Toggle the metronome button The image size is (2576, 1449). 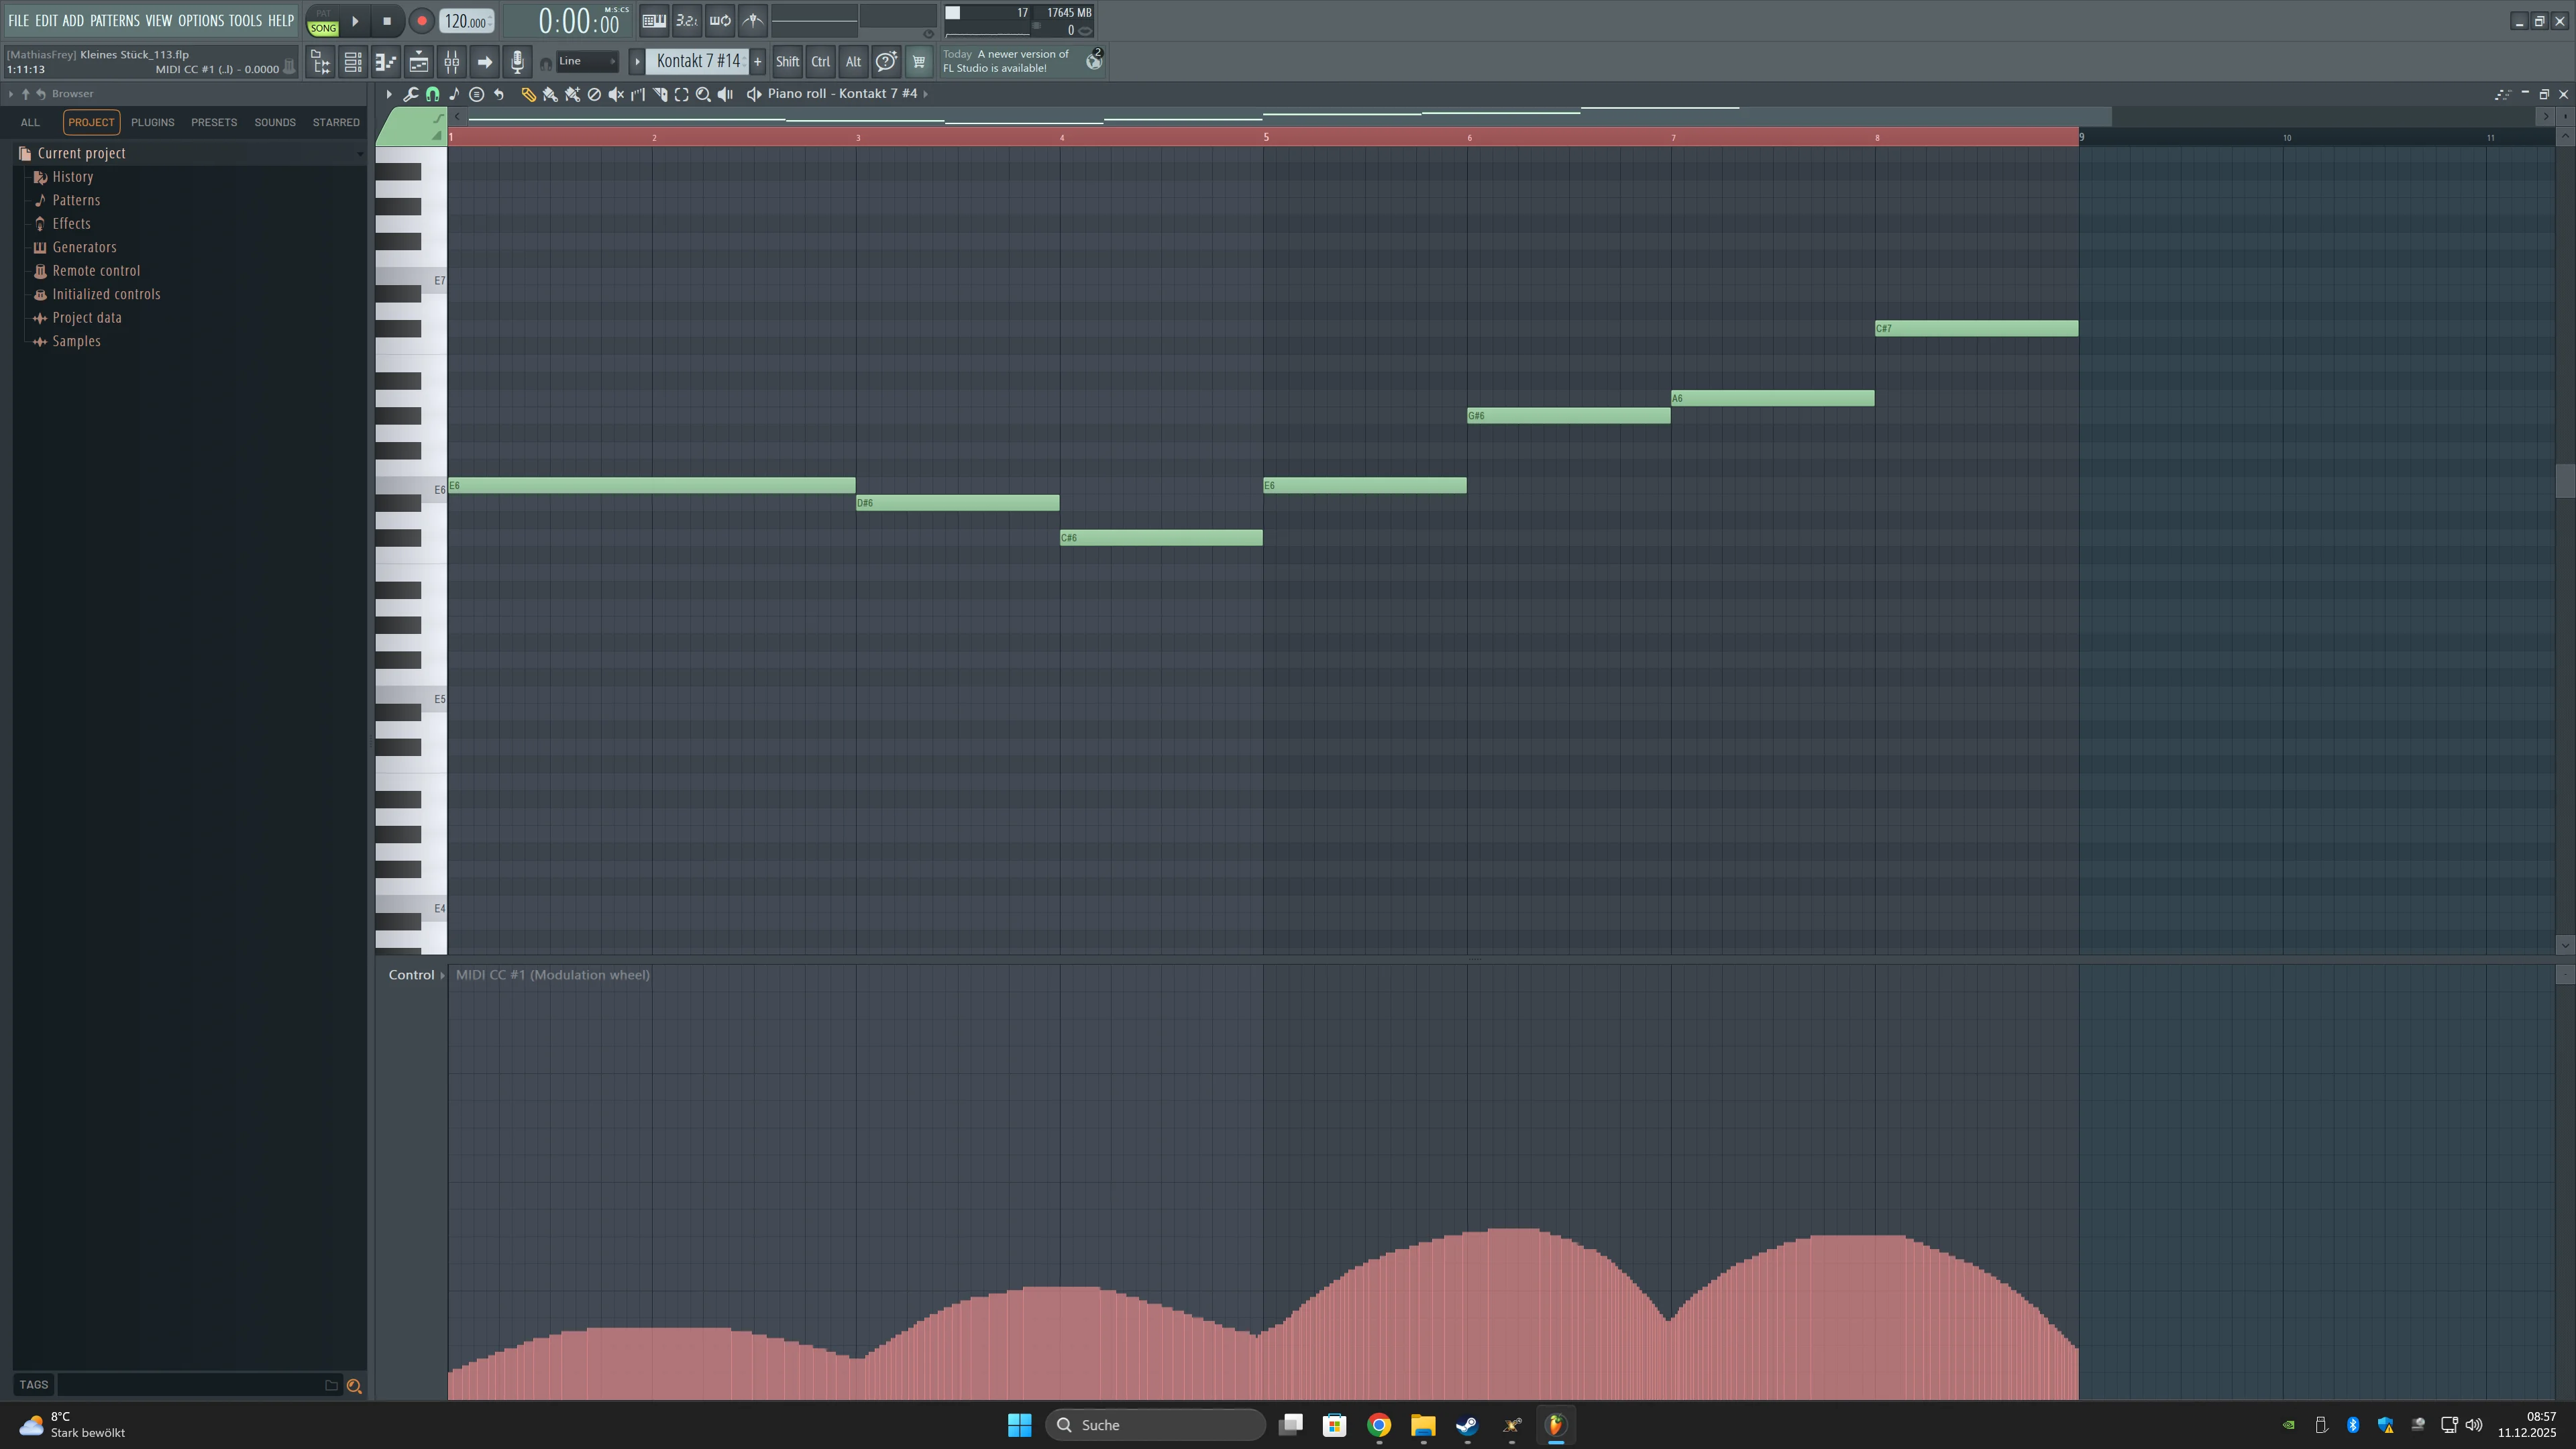(x=753, y=20)
